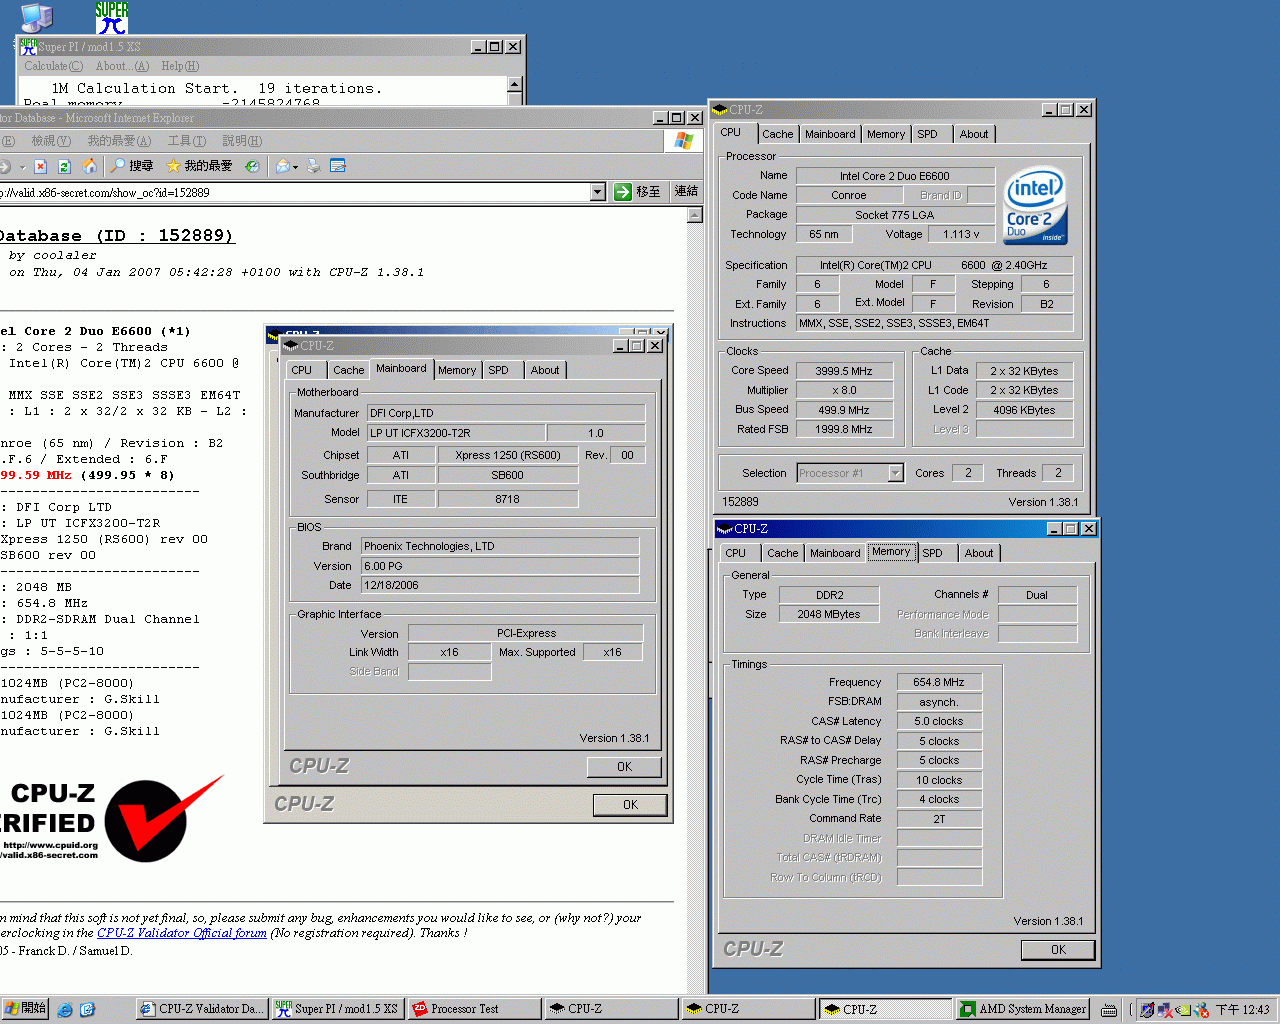1280x1024 pixels.
Task: Click the taskbar clock showing 下午 12:43
Action: pyautogui.click(x=1242, y=1010)
